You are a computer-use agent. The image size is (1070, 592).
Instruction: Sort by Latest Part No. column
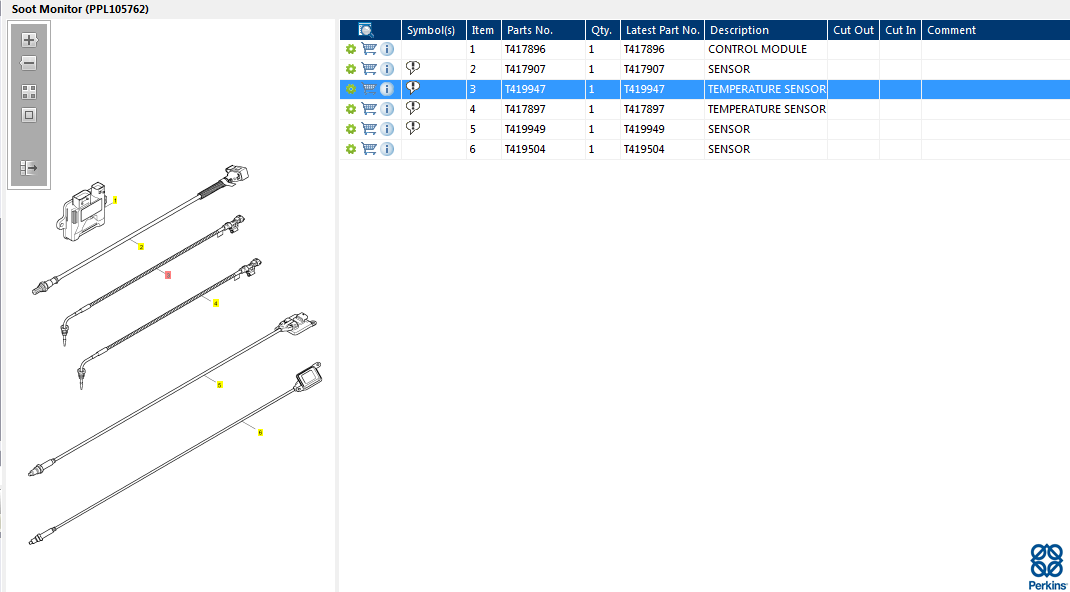(662, 30)
